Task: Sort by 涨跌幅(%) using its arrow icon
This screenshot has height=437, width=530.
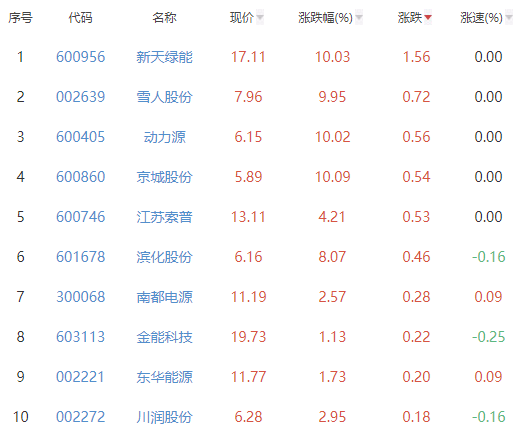Action: click(x=359, y=18)
